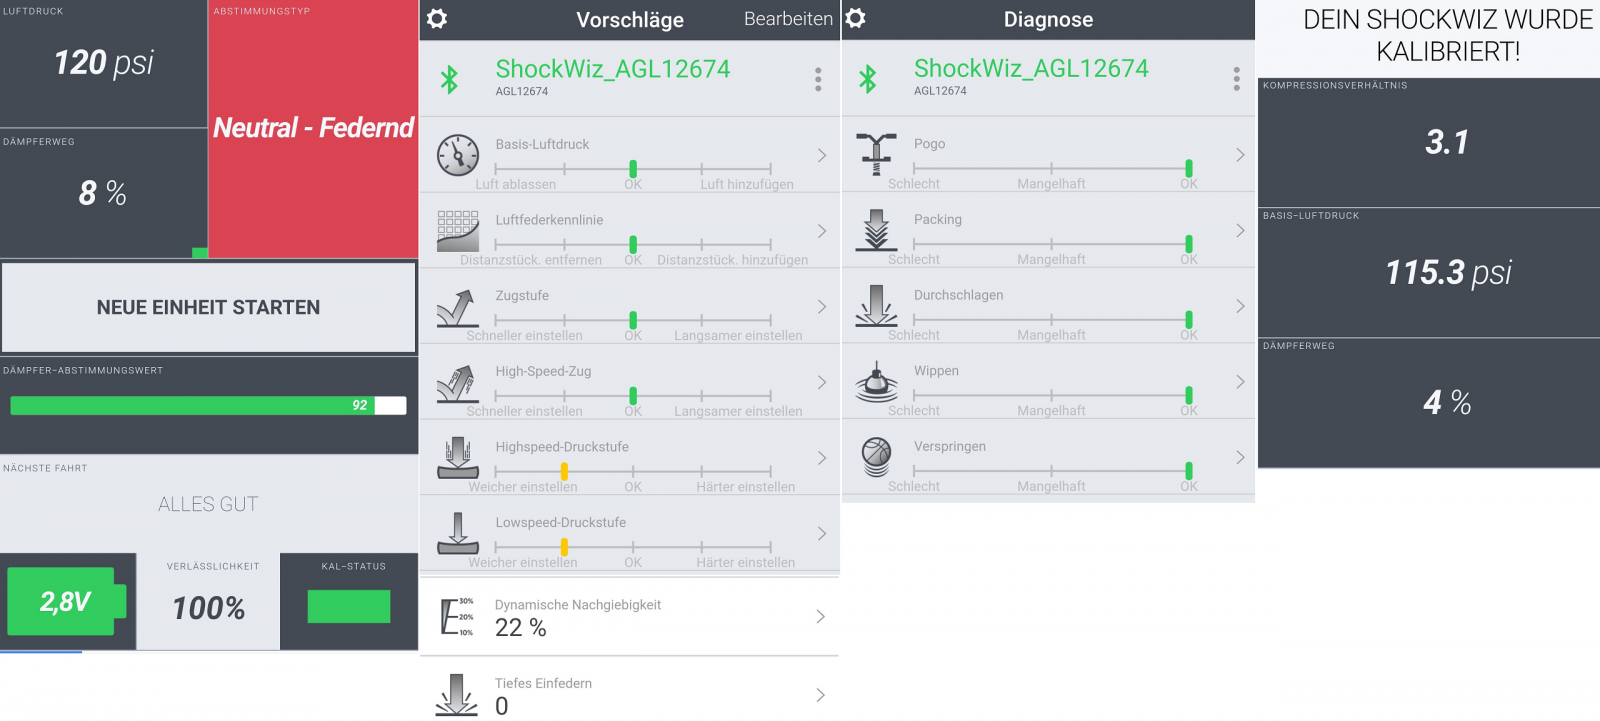Click the Verspringen ball icon
The height and width of the screenshot is (721, 1600).
(876, 457)
